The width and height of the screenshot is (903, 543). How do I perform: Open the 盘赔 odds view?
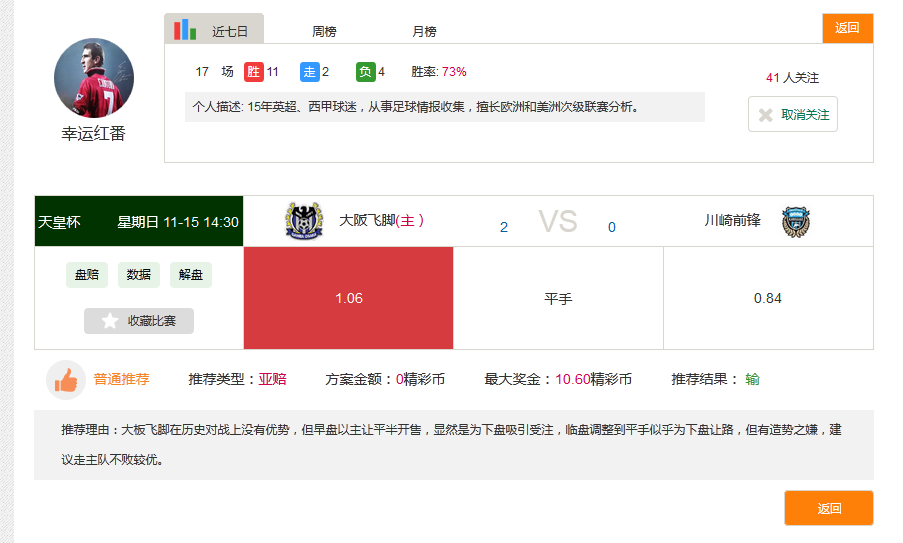point(87,275)
